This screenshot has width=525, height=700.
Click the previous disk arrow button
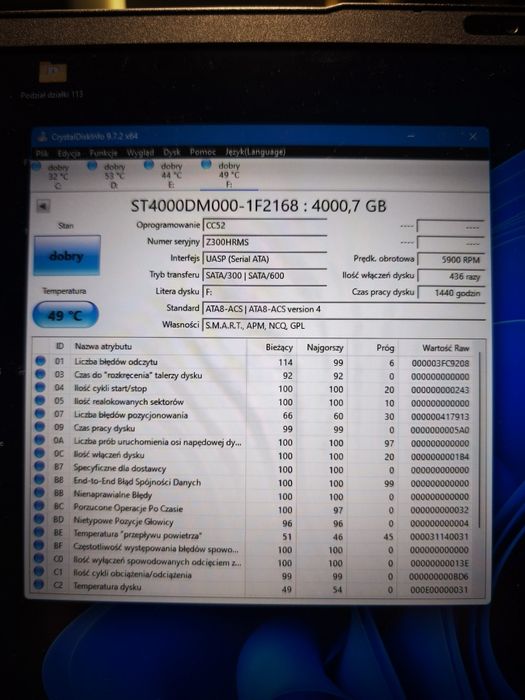[x=43, y=206]
